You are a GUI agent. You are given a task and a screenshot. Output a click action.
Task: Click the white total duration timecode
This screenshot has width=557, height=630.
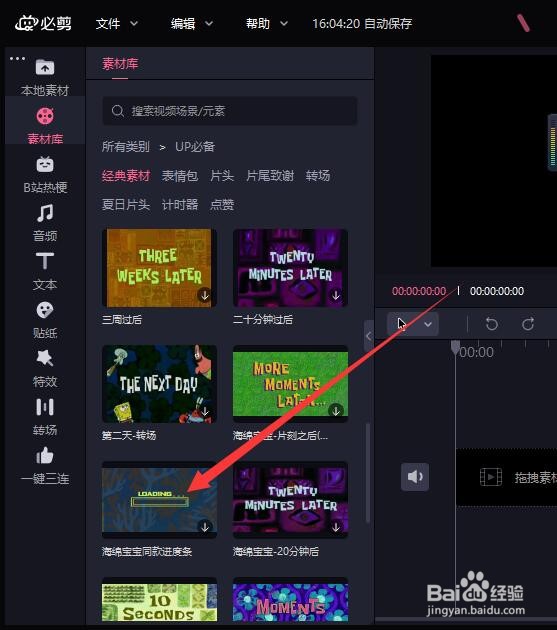click(497, 291)
